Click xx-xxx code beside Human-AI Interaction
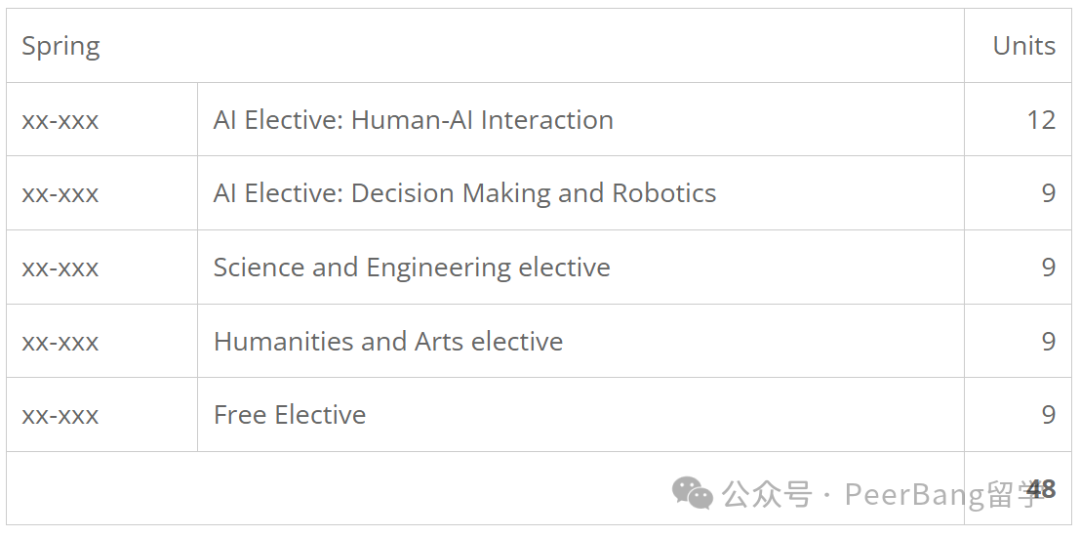The height and width of the screenshot is (537, 1080). click(60, 121)
